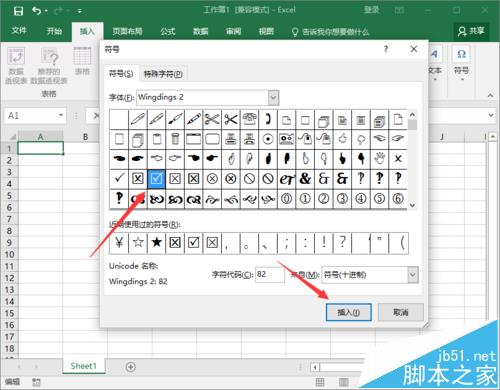Open the Undo history dropdown arrow
Screen dimensions: 500x390
[46, 11]
